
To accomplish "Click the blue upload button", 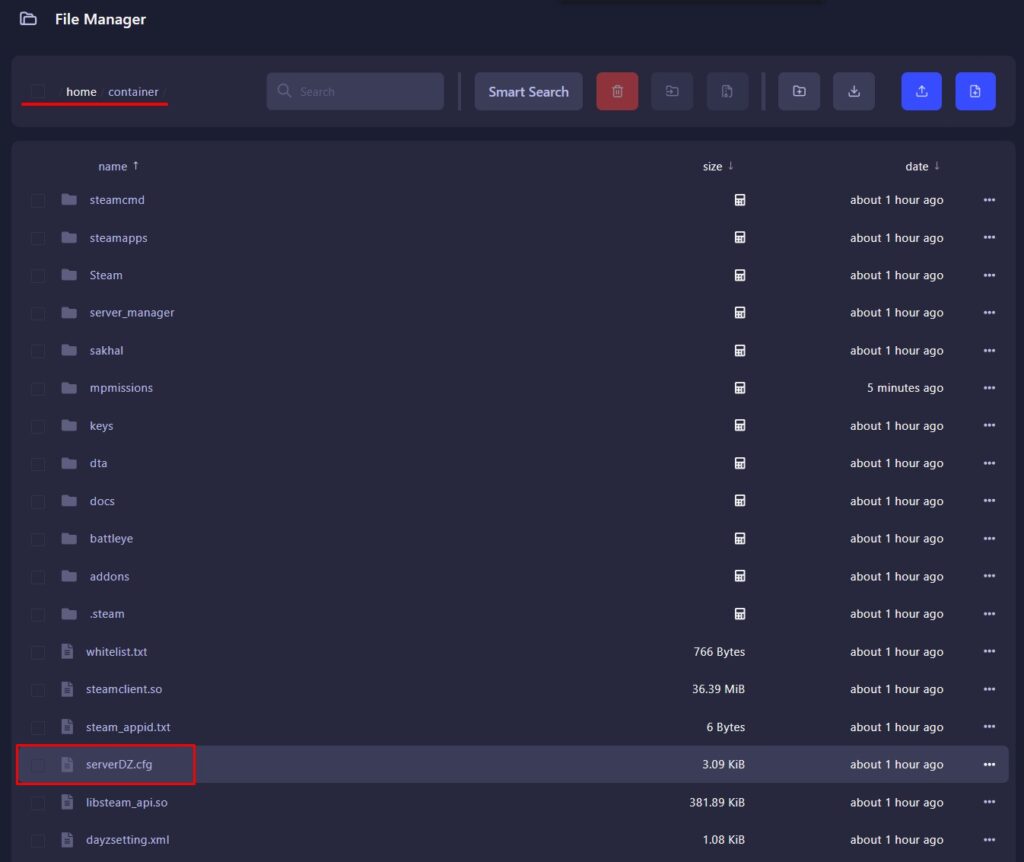I will pyautogui.click(x=921, y=91).
